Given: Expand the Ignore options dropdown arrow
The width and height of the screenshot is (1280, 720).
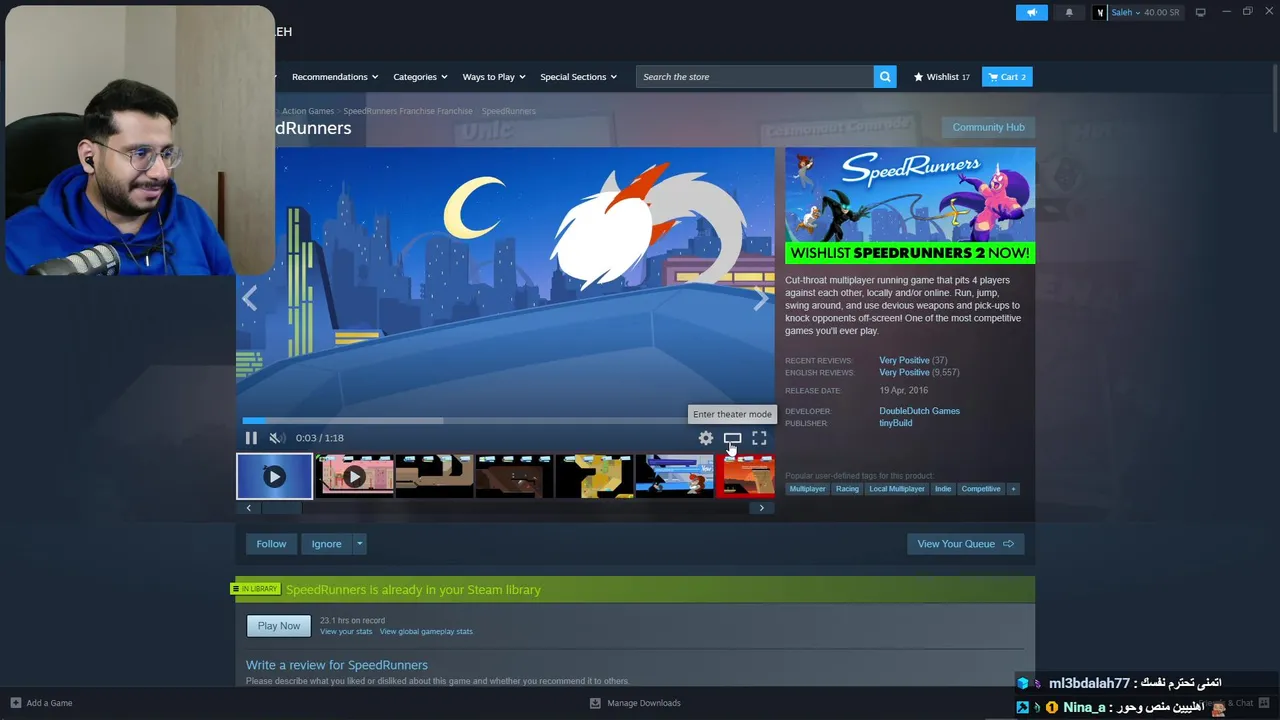Looking at the screenshot, I should tap(360, 544).
